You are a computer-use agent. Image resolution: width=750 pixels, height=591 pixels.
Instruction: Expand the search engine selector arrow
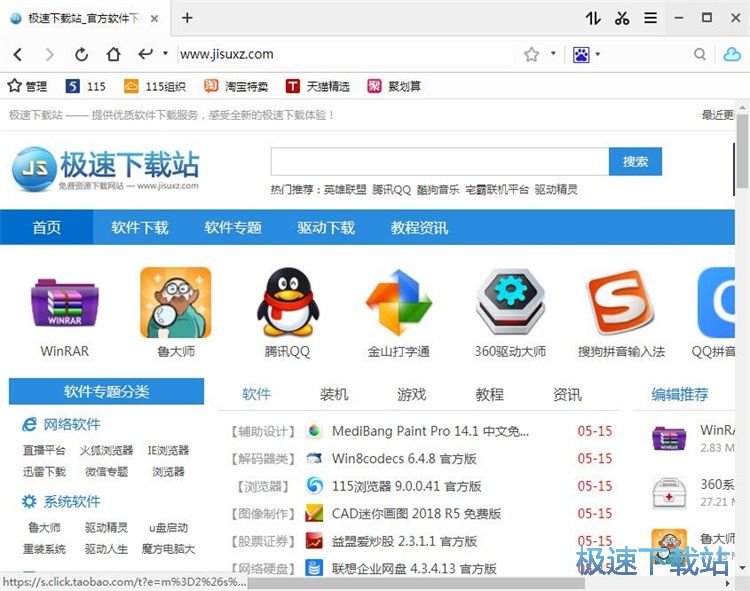598,54
